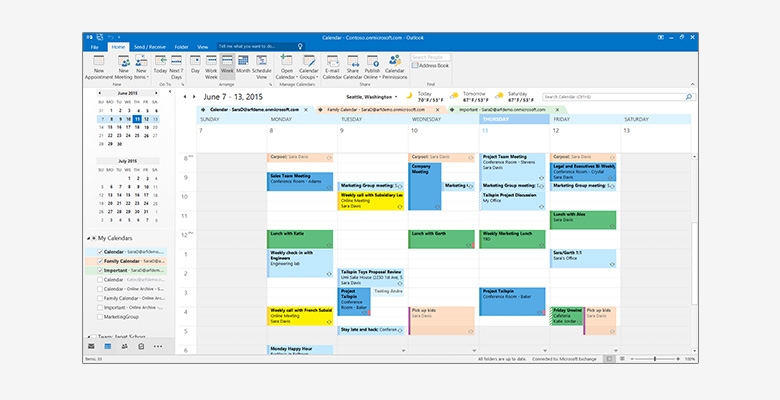780x400 pixels.
Task: Open more navigation options ellipsis
Action: click(158, 346)
